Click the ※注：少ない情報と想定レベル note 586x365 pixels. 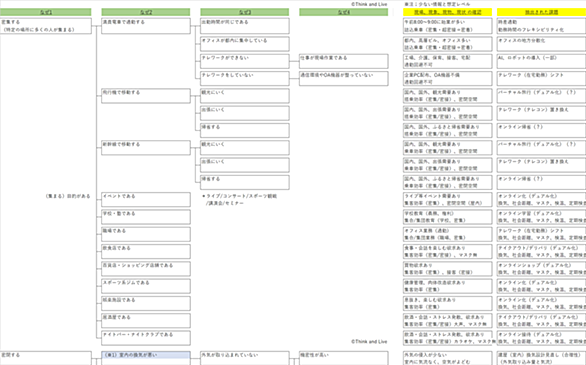[437, 4]
